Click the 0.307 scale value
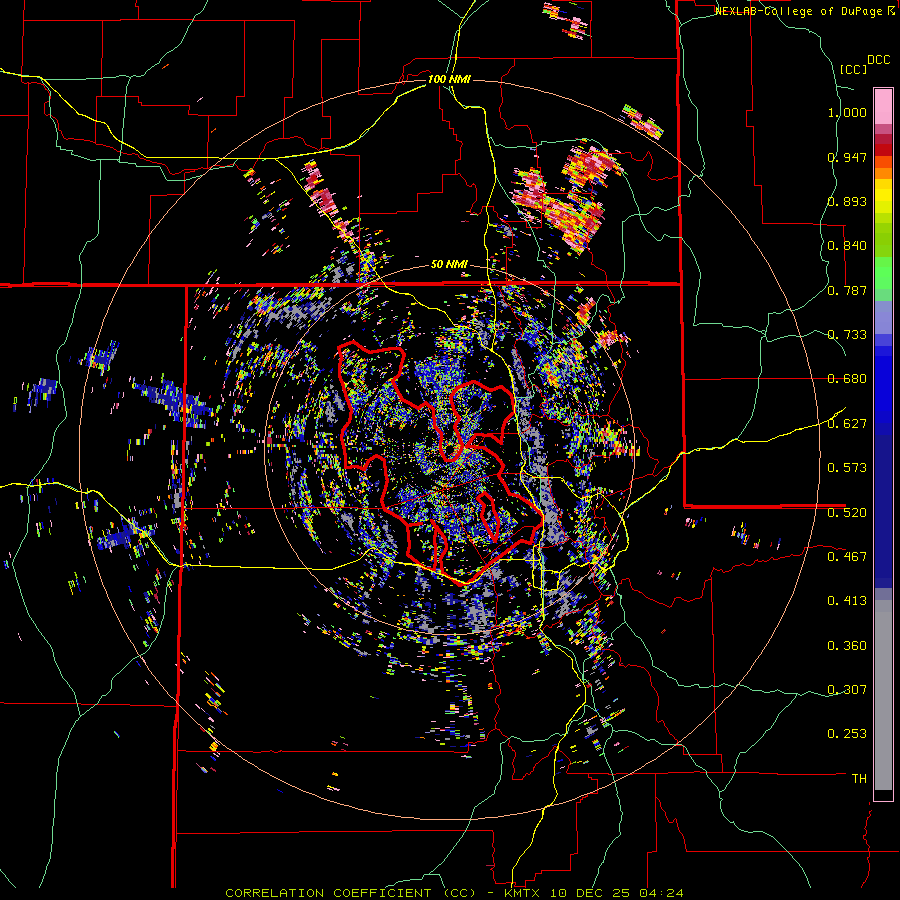The height and width of the screenshot is (900, 900). click(x=847, y=689)
